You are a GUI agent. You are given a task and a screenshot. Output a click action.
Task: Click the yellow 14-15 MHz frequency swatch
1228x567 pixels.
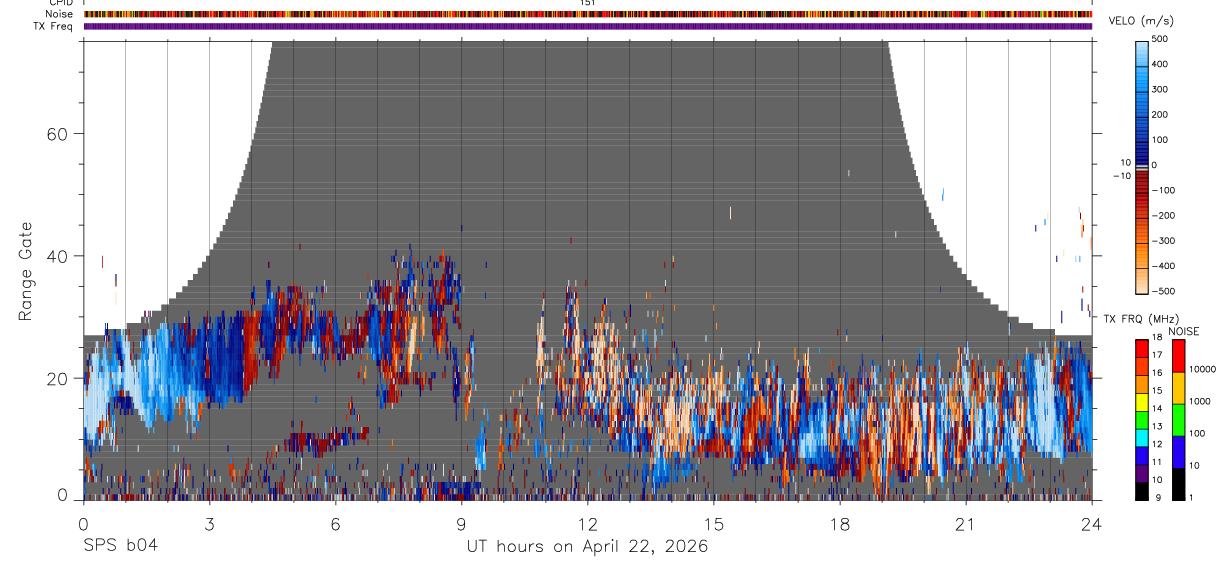tap(1141, 401)
